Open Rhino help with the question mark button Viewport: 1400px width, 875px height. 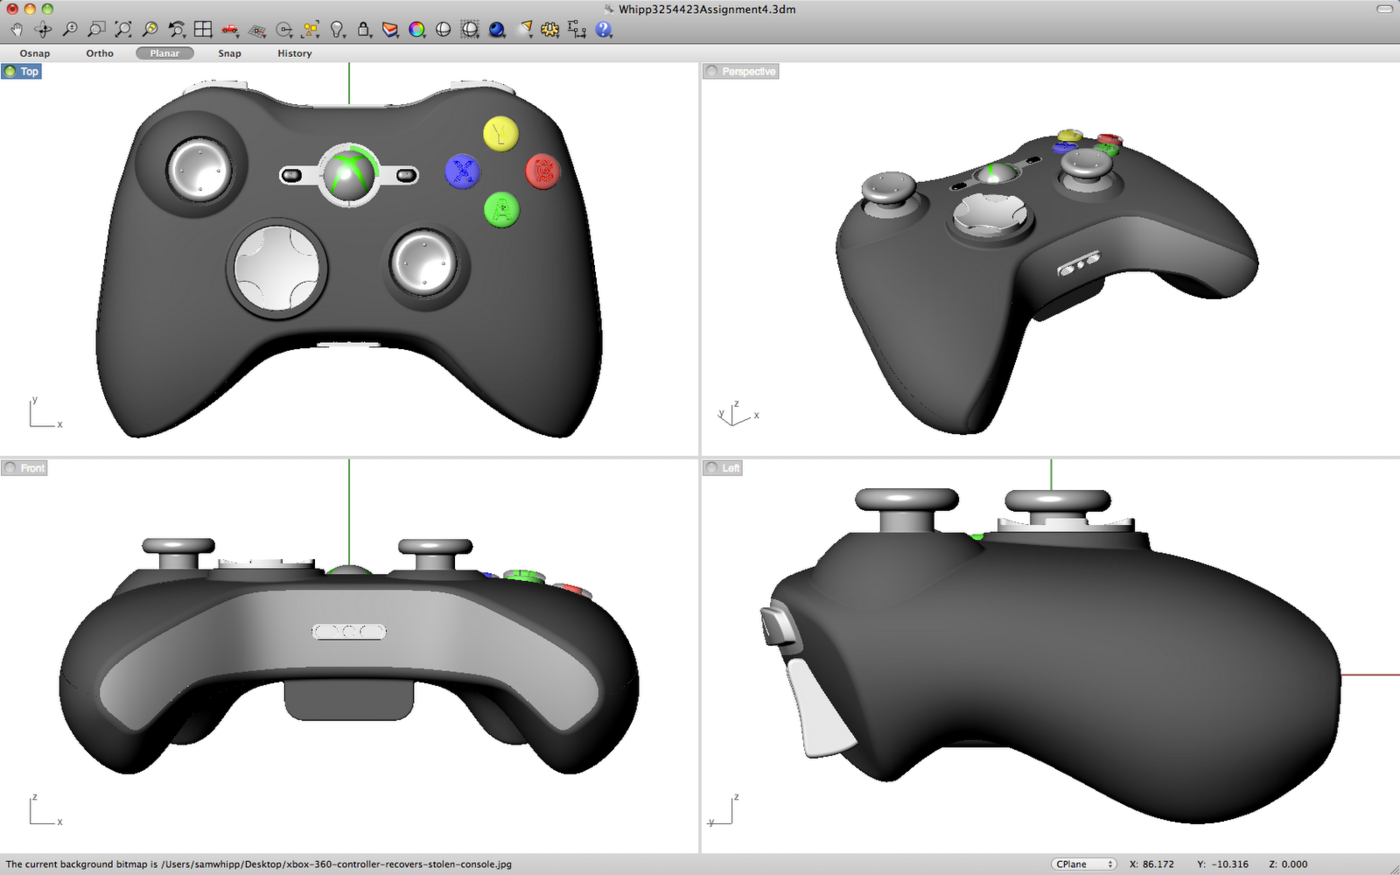pyautogui.click(x=601, y=30)
